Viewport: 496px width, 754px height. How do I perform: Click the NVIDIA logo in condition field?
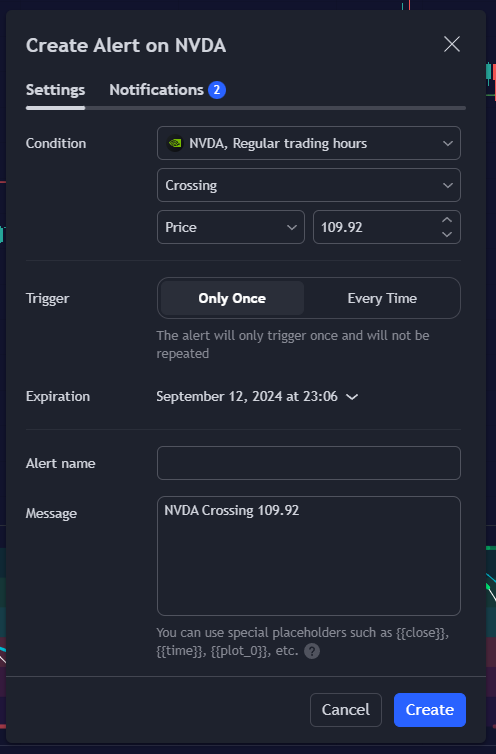[175, 143]
